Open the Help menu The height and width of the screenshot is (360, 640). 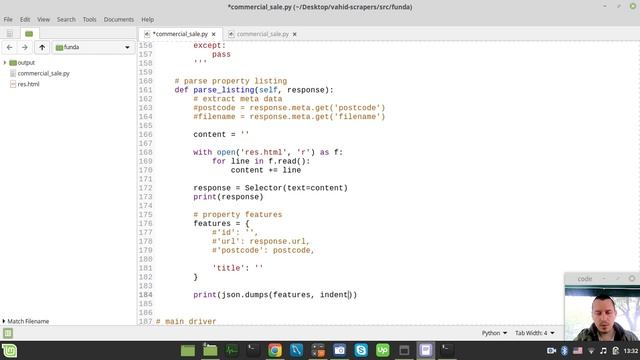point(147,19)
